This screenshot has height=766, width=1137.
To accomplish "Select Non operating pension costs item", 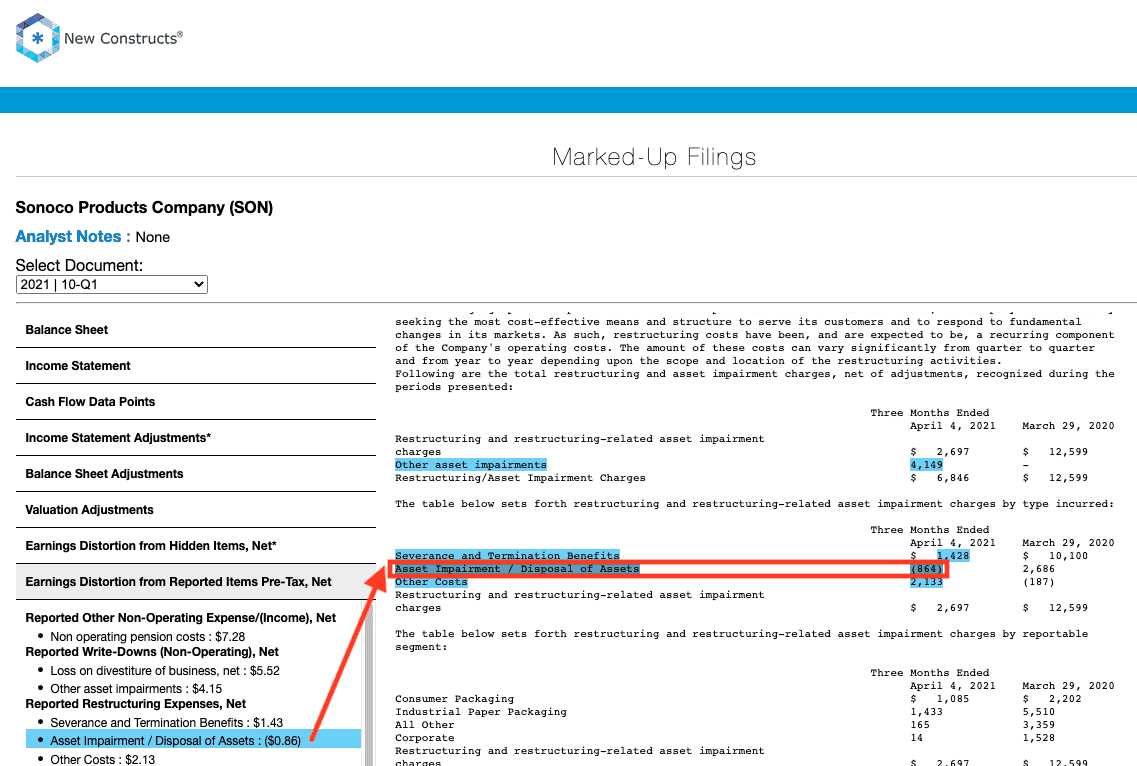I will point(147,636).
